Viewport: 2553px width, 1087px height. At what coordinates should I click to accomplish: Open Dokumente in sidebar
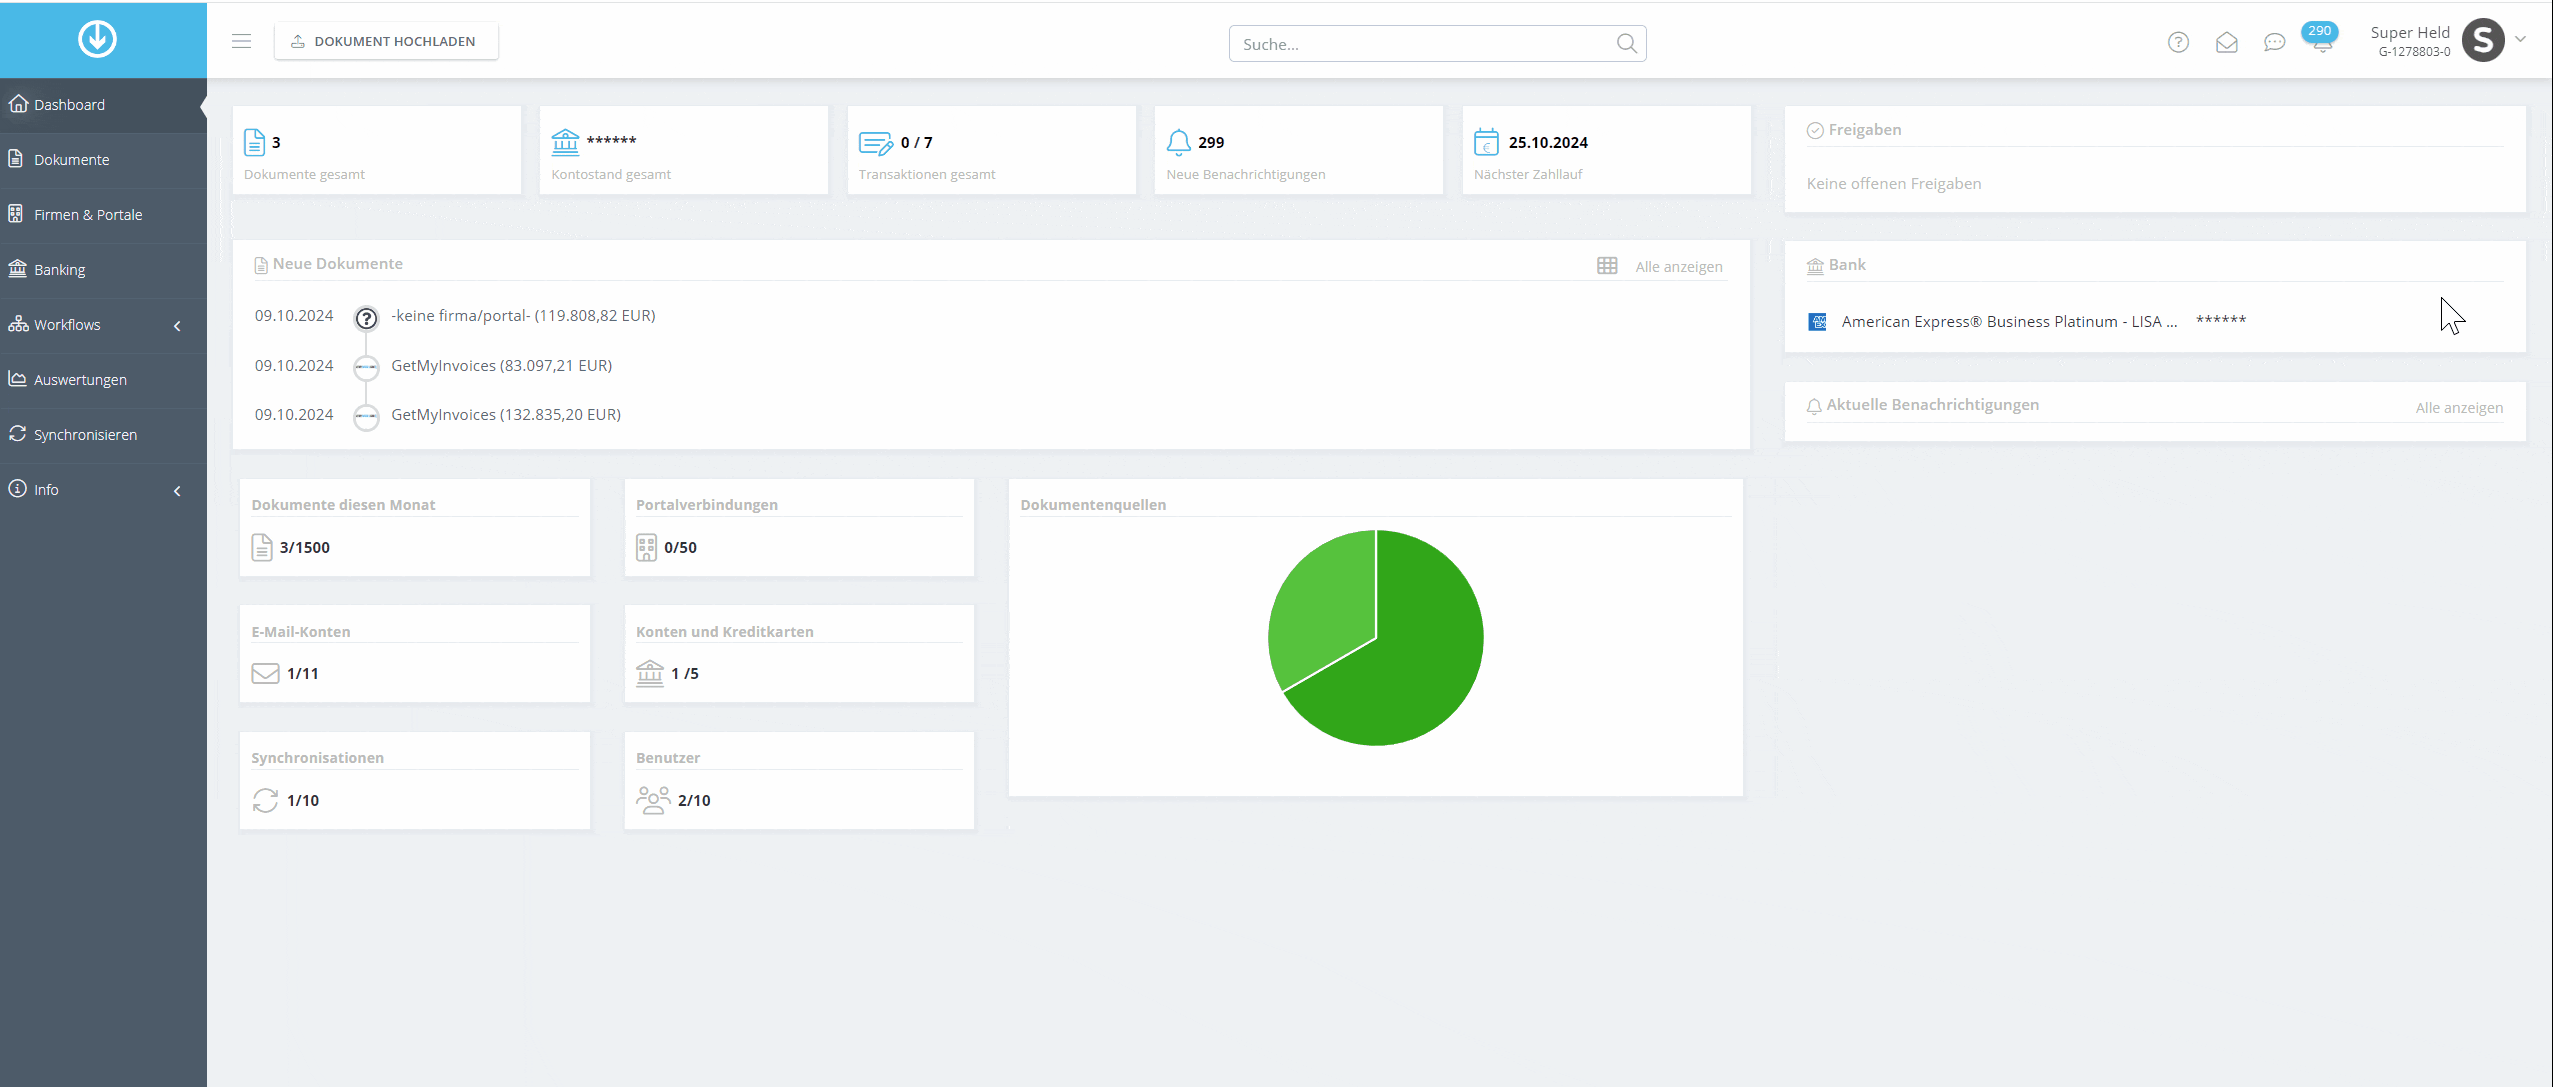[103, 160]
